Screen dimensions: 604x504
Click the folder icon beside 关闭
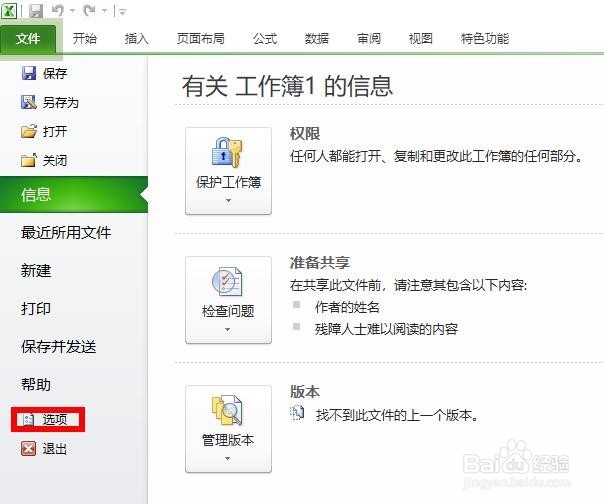(x=29, y=160)
